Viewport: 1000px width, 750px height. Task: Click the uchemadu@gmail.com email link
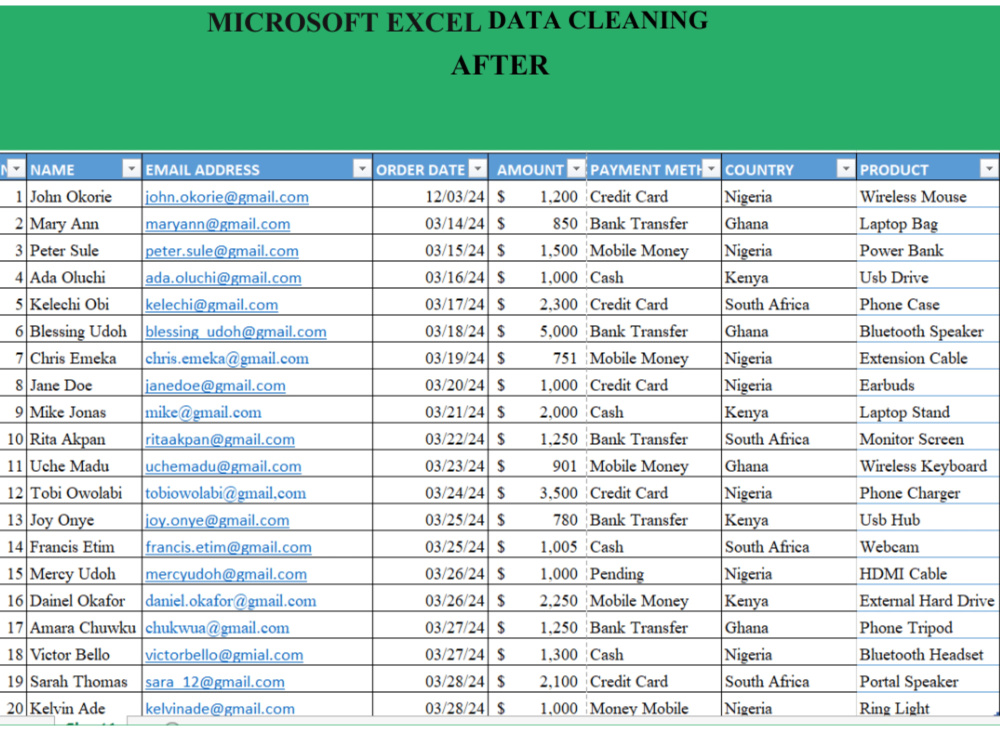coord(223,466)
